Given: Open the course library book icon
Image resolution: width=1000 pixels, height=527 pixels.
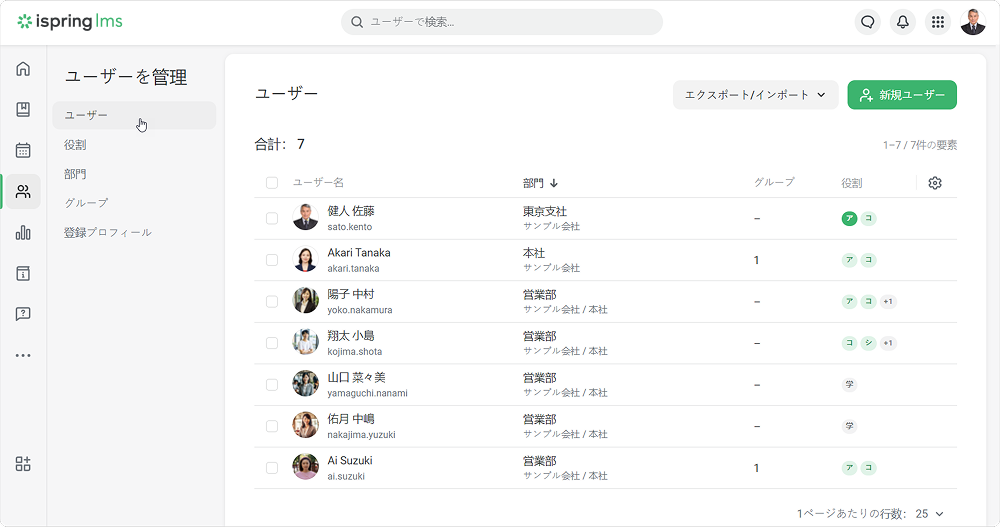Looking at the screenshot, I should click(23, 110).
